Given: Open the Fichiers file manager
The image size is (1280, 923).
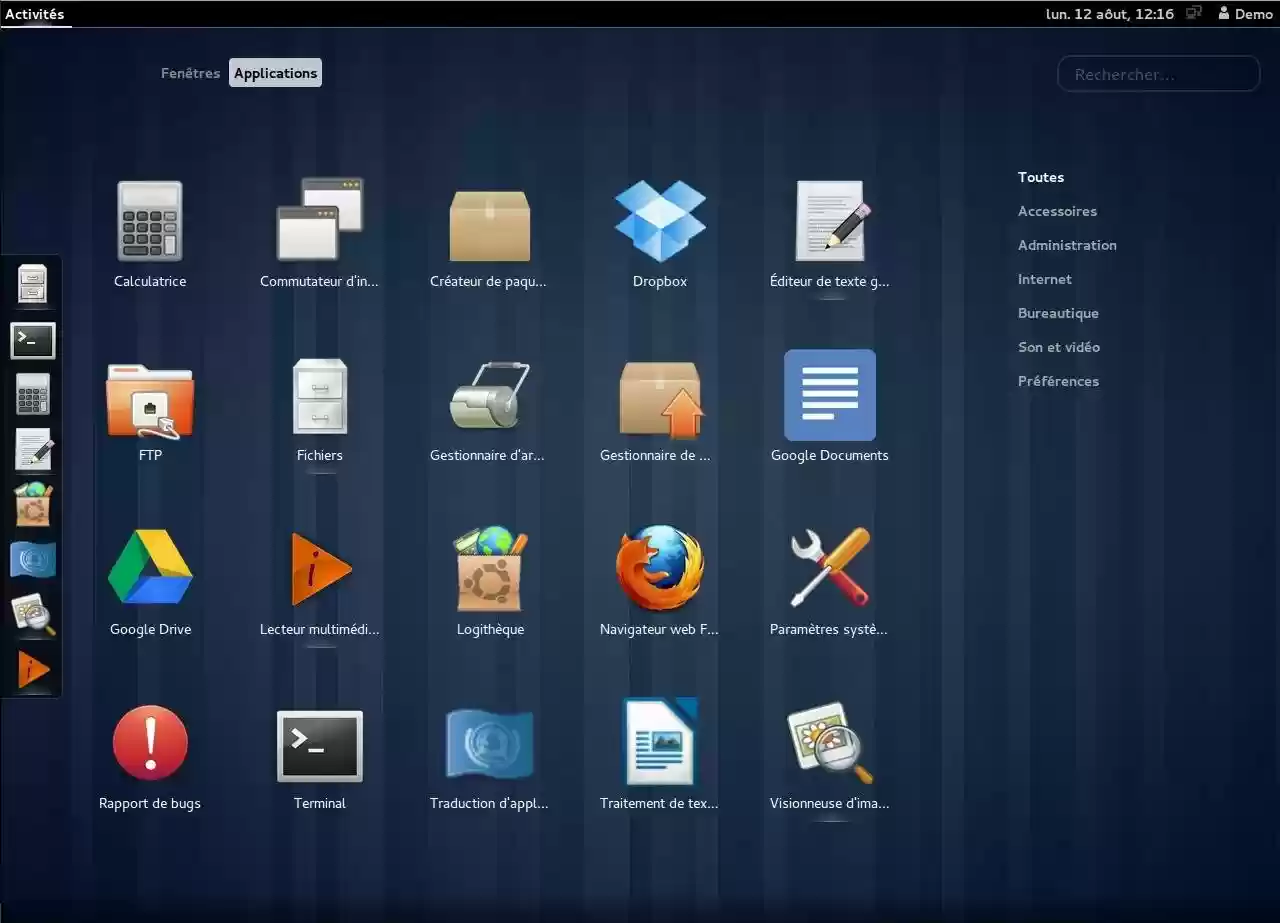Looking at the screenshot, I should pos(319,396).
